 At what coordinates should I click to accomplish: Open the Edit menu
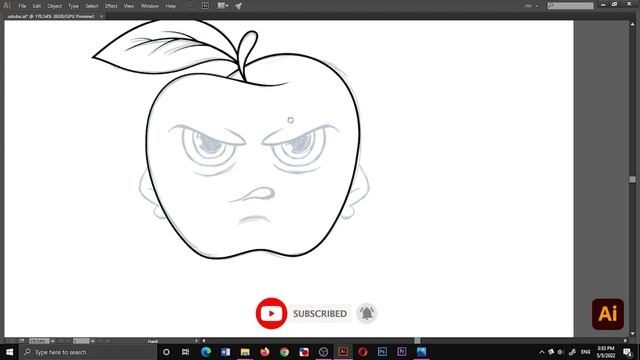point(37,6)
